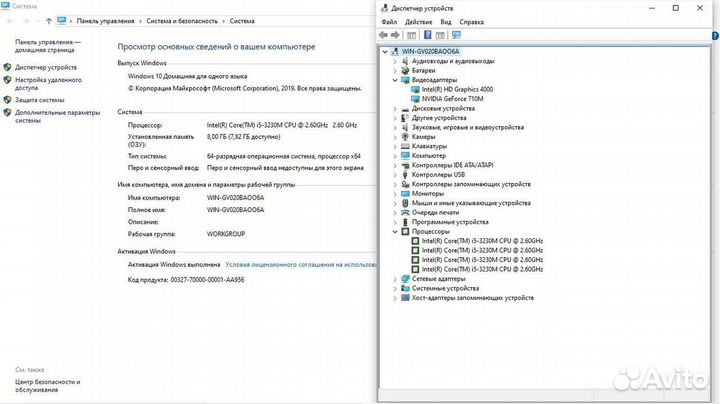The height and width of the screenshot is (404, 720).
Task: Click the display adapter icon beside Видеоадаптеры
Action: point(405,80)
